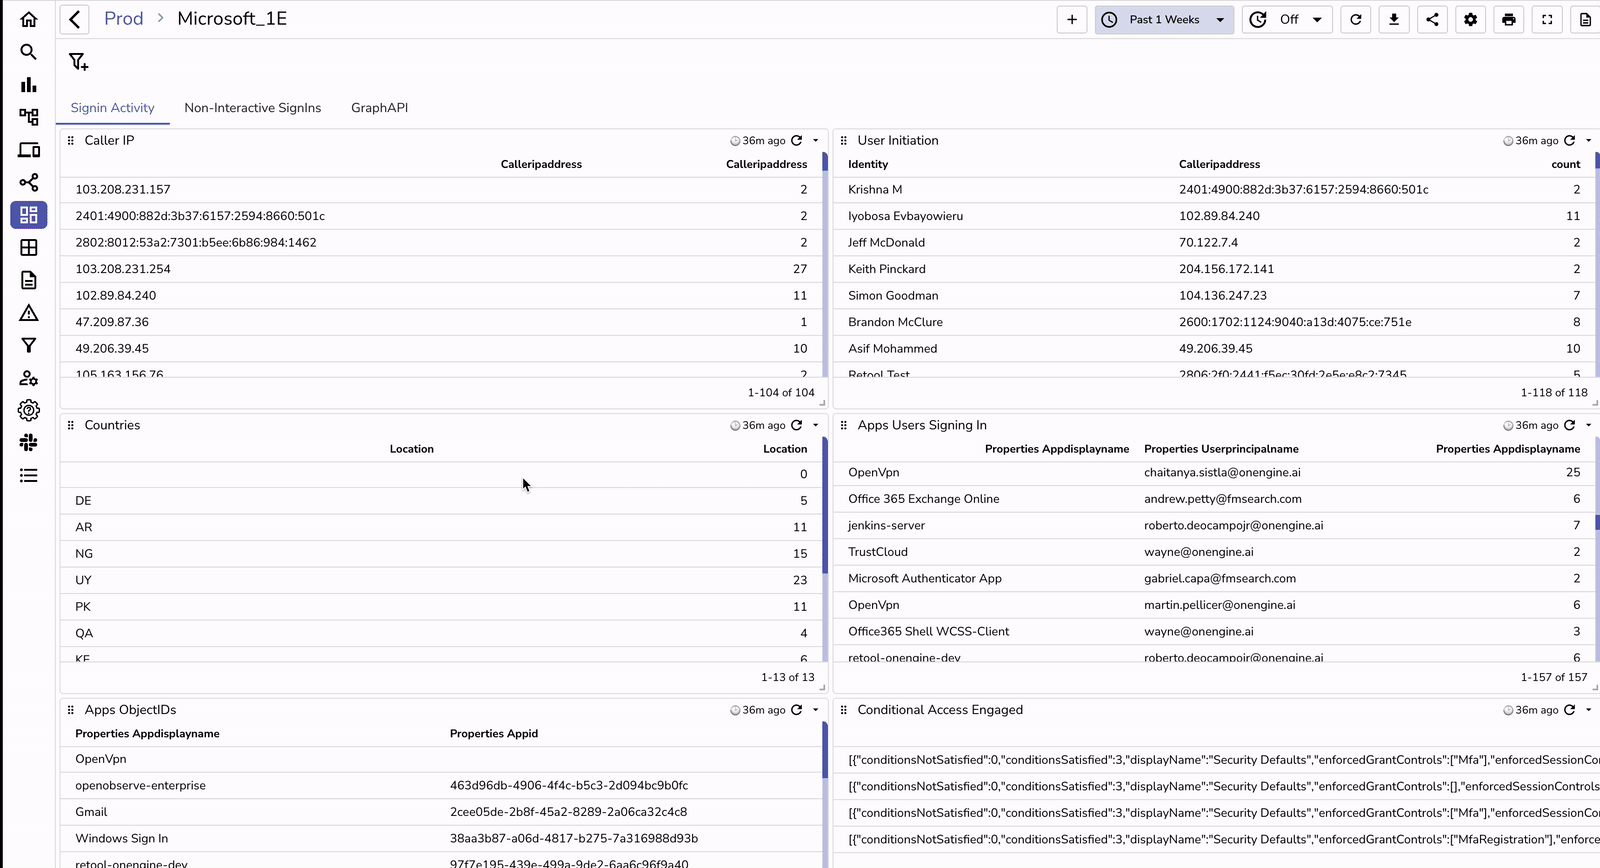Viewport: 1600px width, 868px height.
Task: Click the Caller IP table scrollbar
Action: pos(825,200)
